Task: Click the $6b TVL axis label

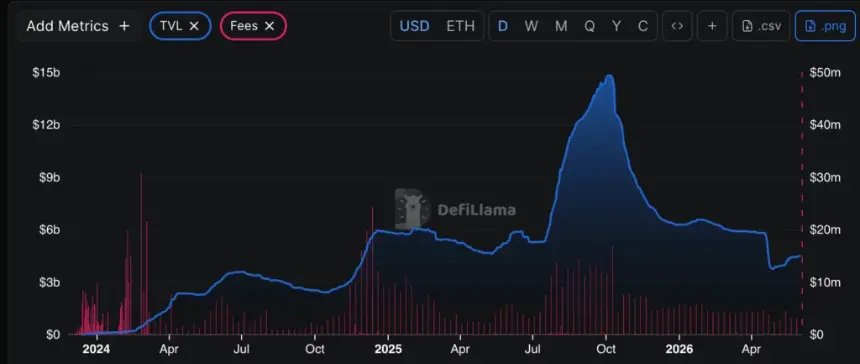Action: tap(48, 230)
